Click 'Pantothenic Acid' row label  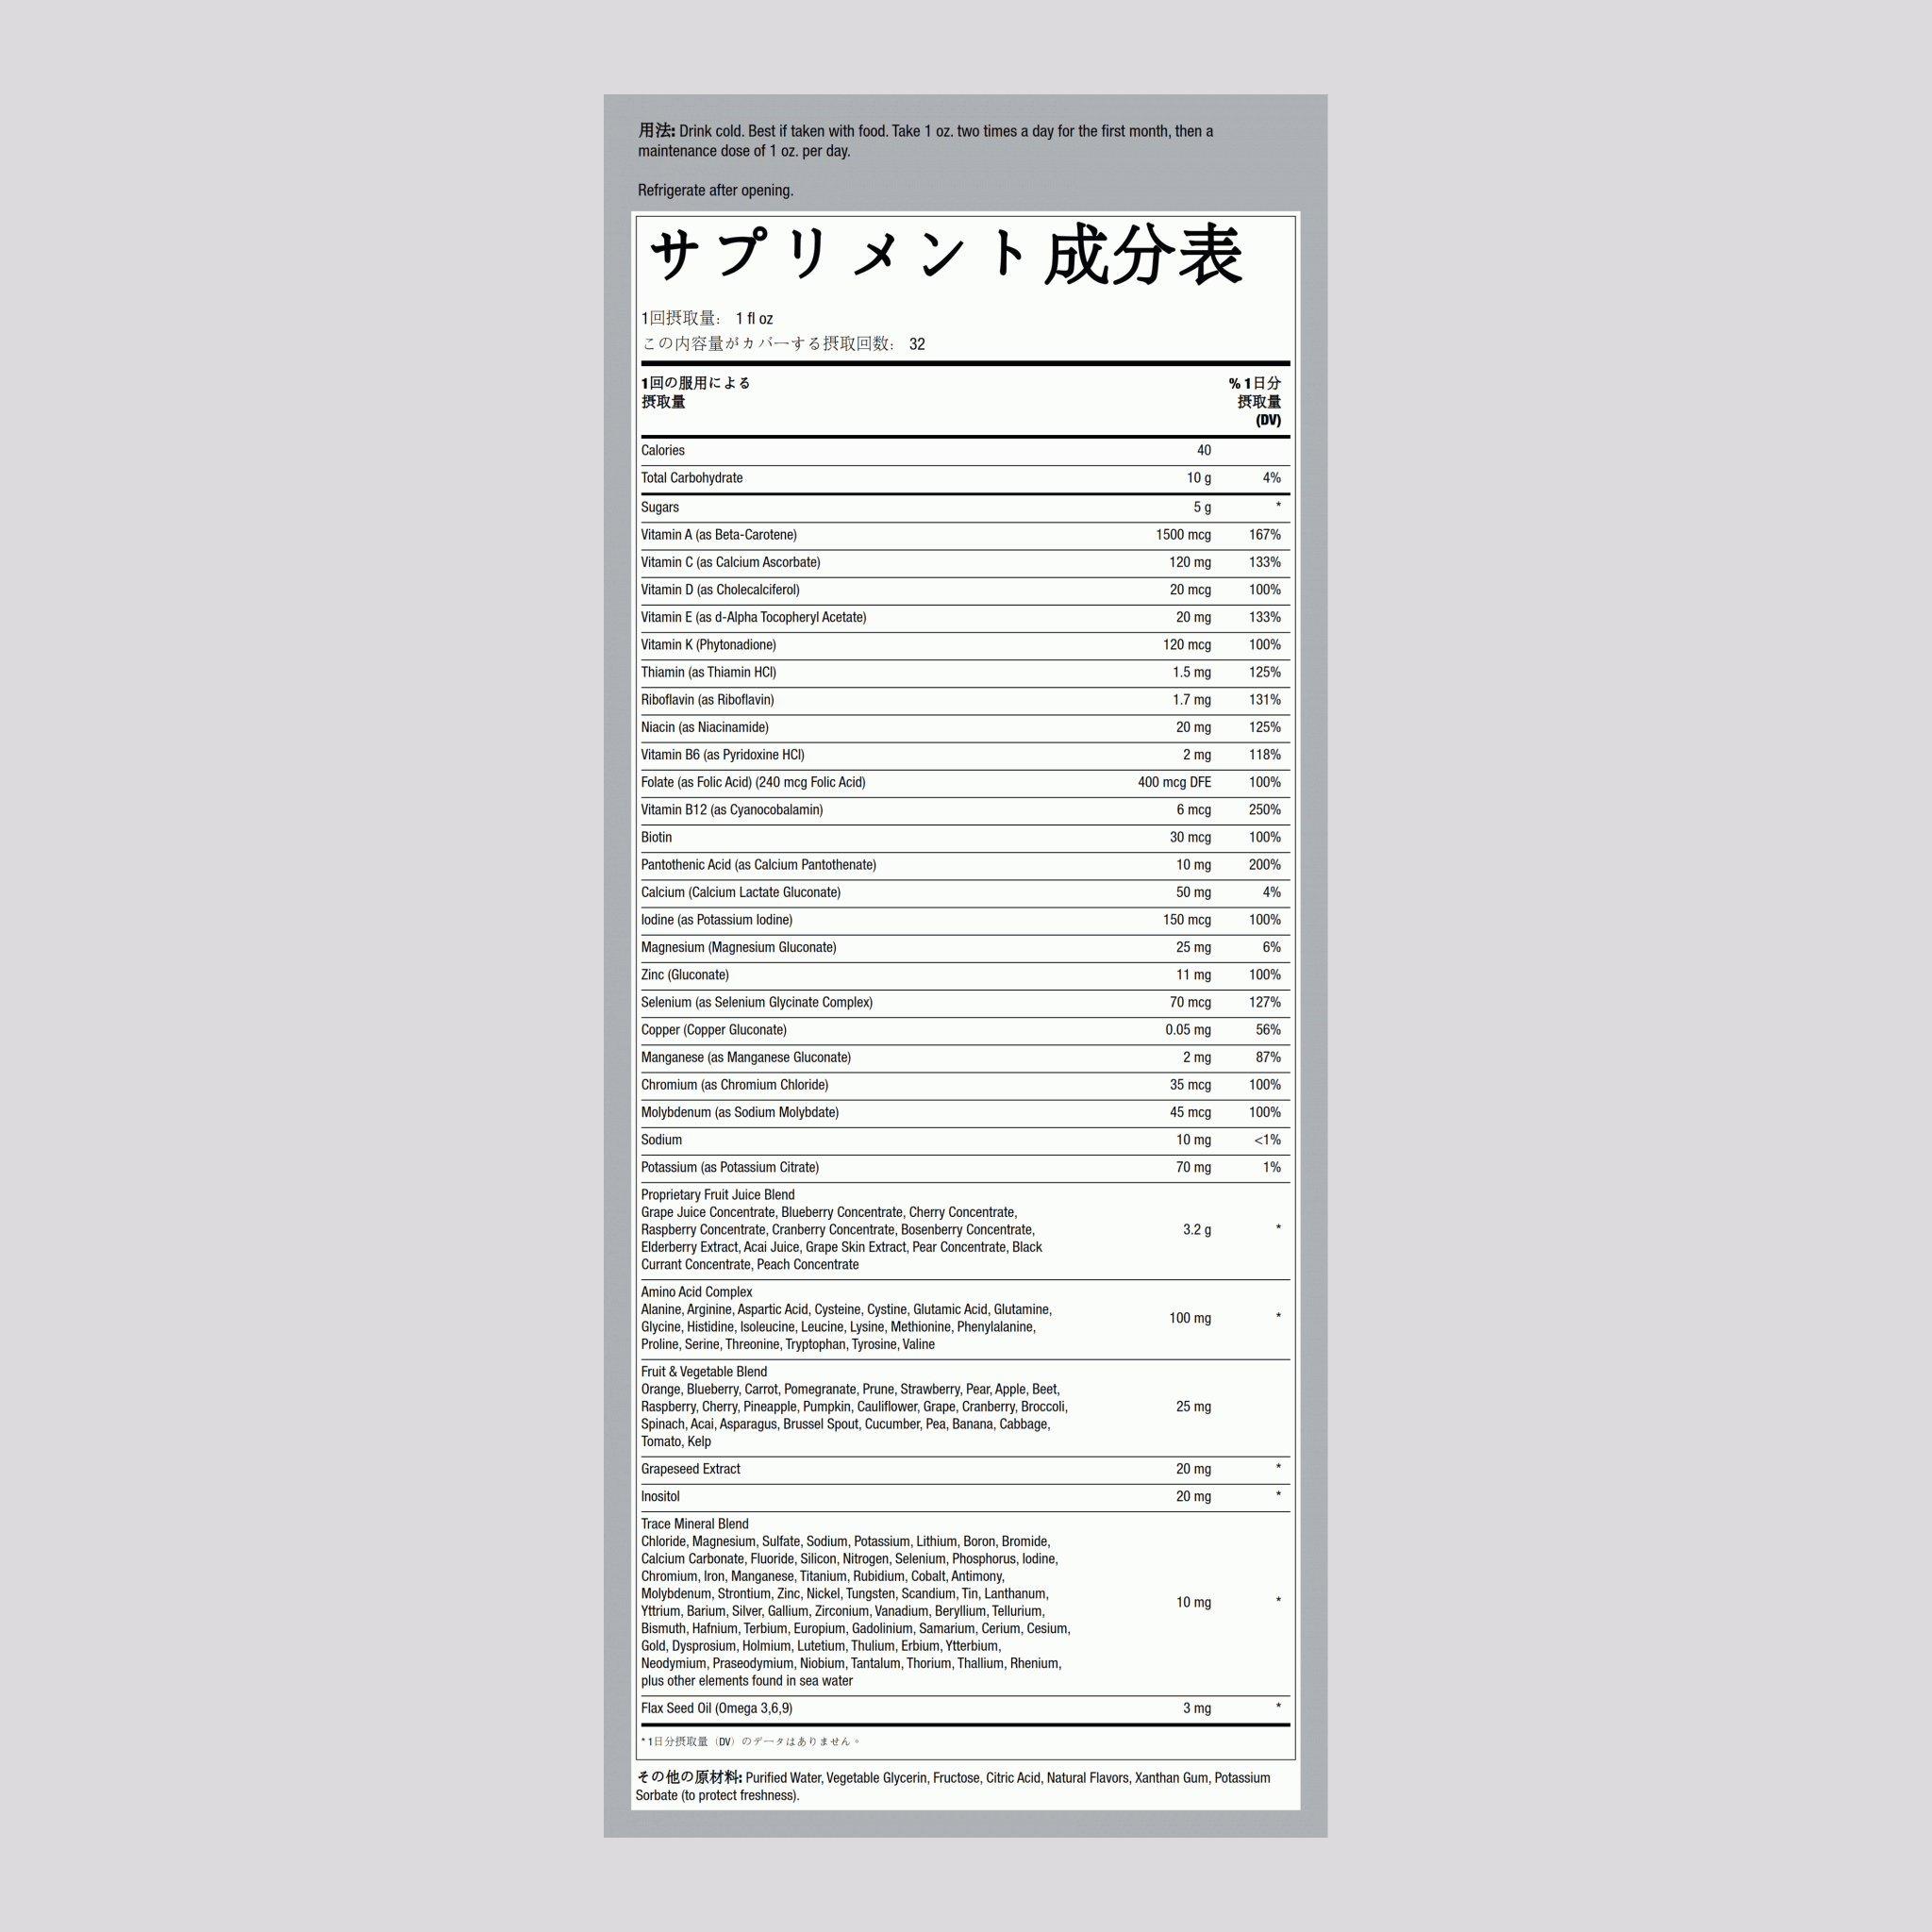(x=759, y=865)
